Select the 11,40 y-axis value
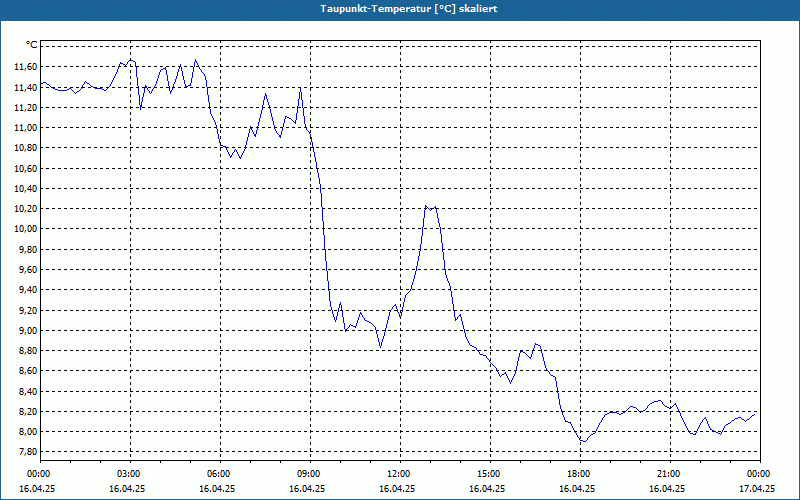The height and width of the screenshot is (500, 800). [x=27, y=87]
